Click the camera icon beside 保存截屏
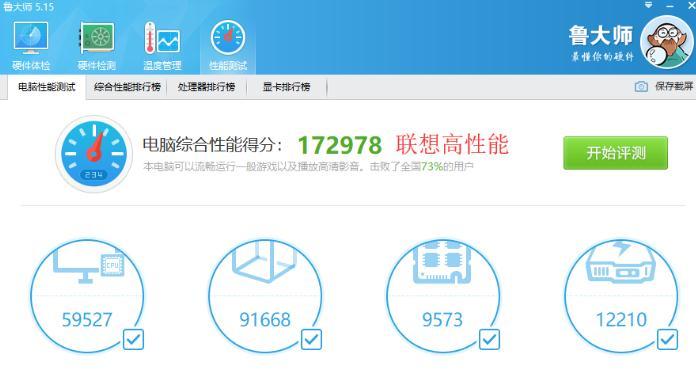696x371 pixels. pos(641,87)
